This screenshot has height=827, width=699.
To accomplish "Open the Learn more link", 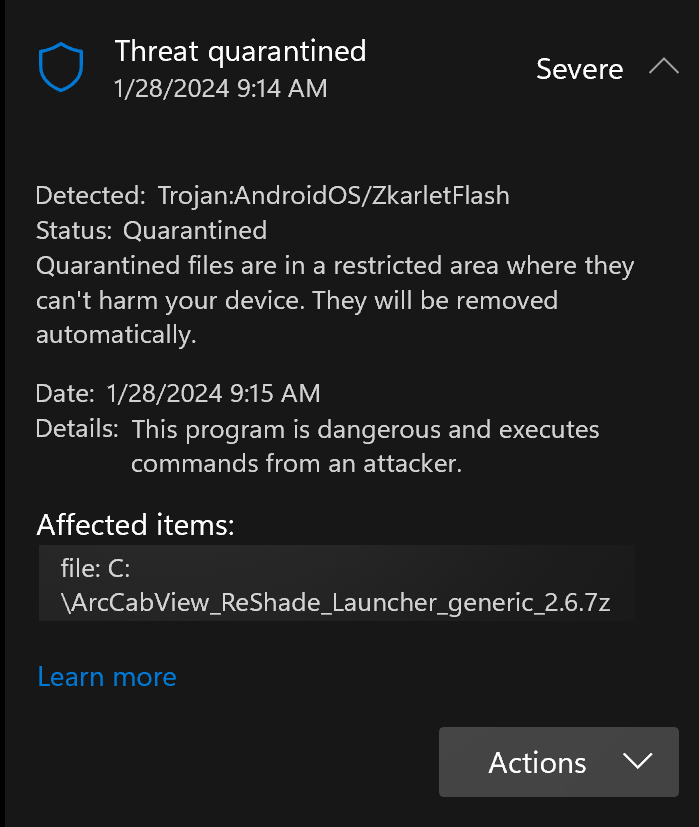I will [x=106, y=677].
